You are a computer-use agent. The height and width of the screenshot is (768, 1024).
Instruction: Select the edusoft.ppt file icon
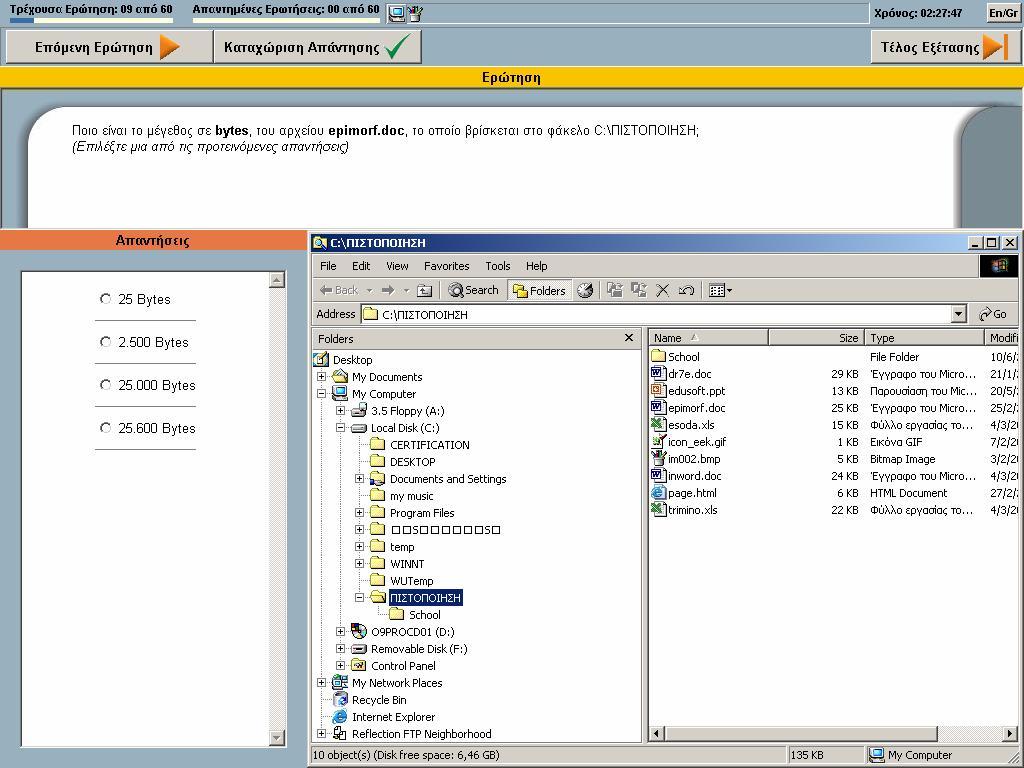click(x=658, y=391)
